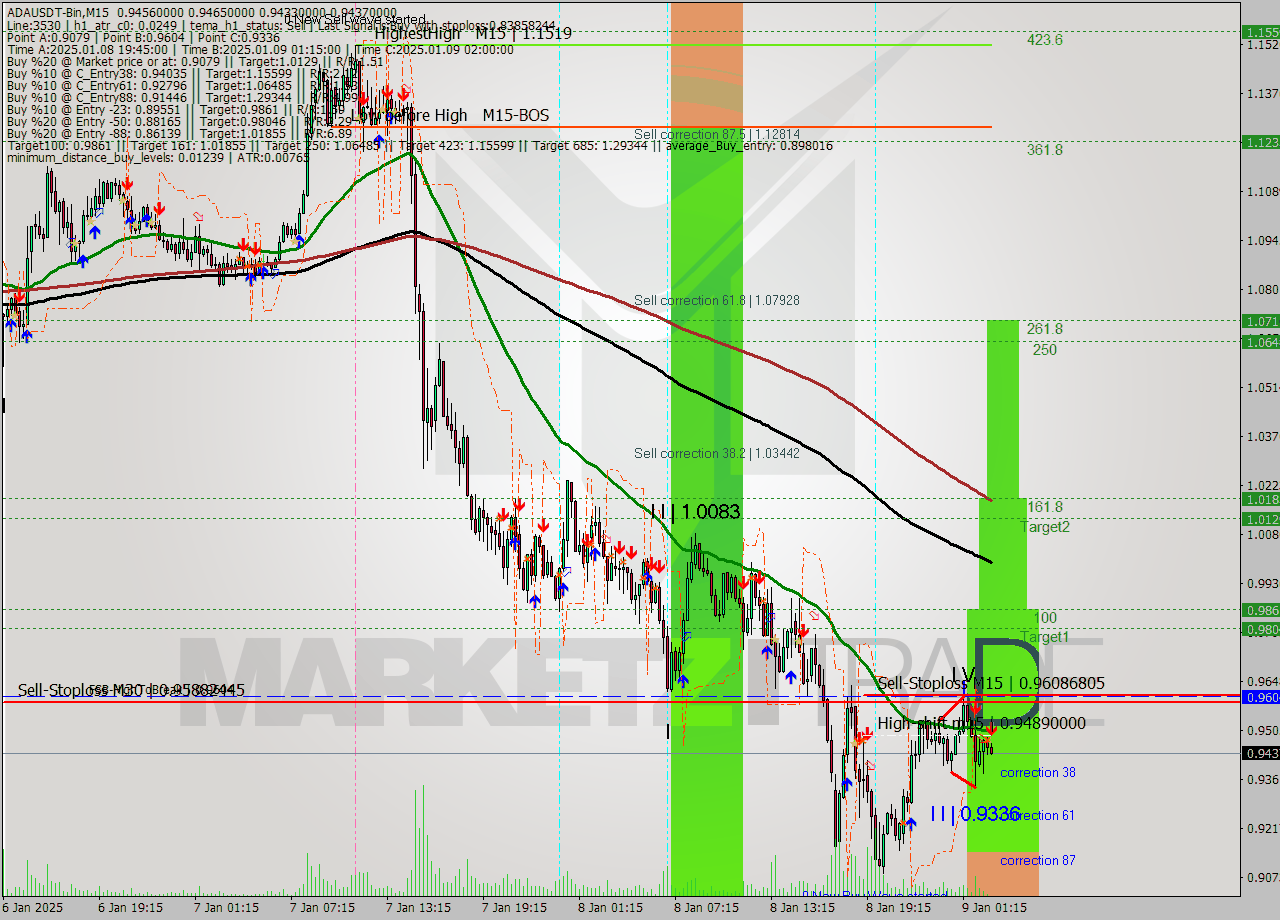
Task: Click the 'I I | 1.0083' wave label
Action: coord(695,512)
